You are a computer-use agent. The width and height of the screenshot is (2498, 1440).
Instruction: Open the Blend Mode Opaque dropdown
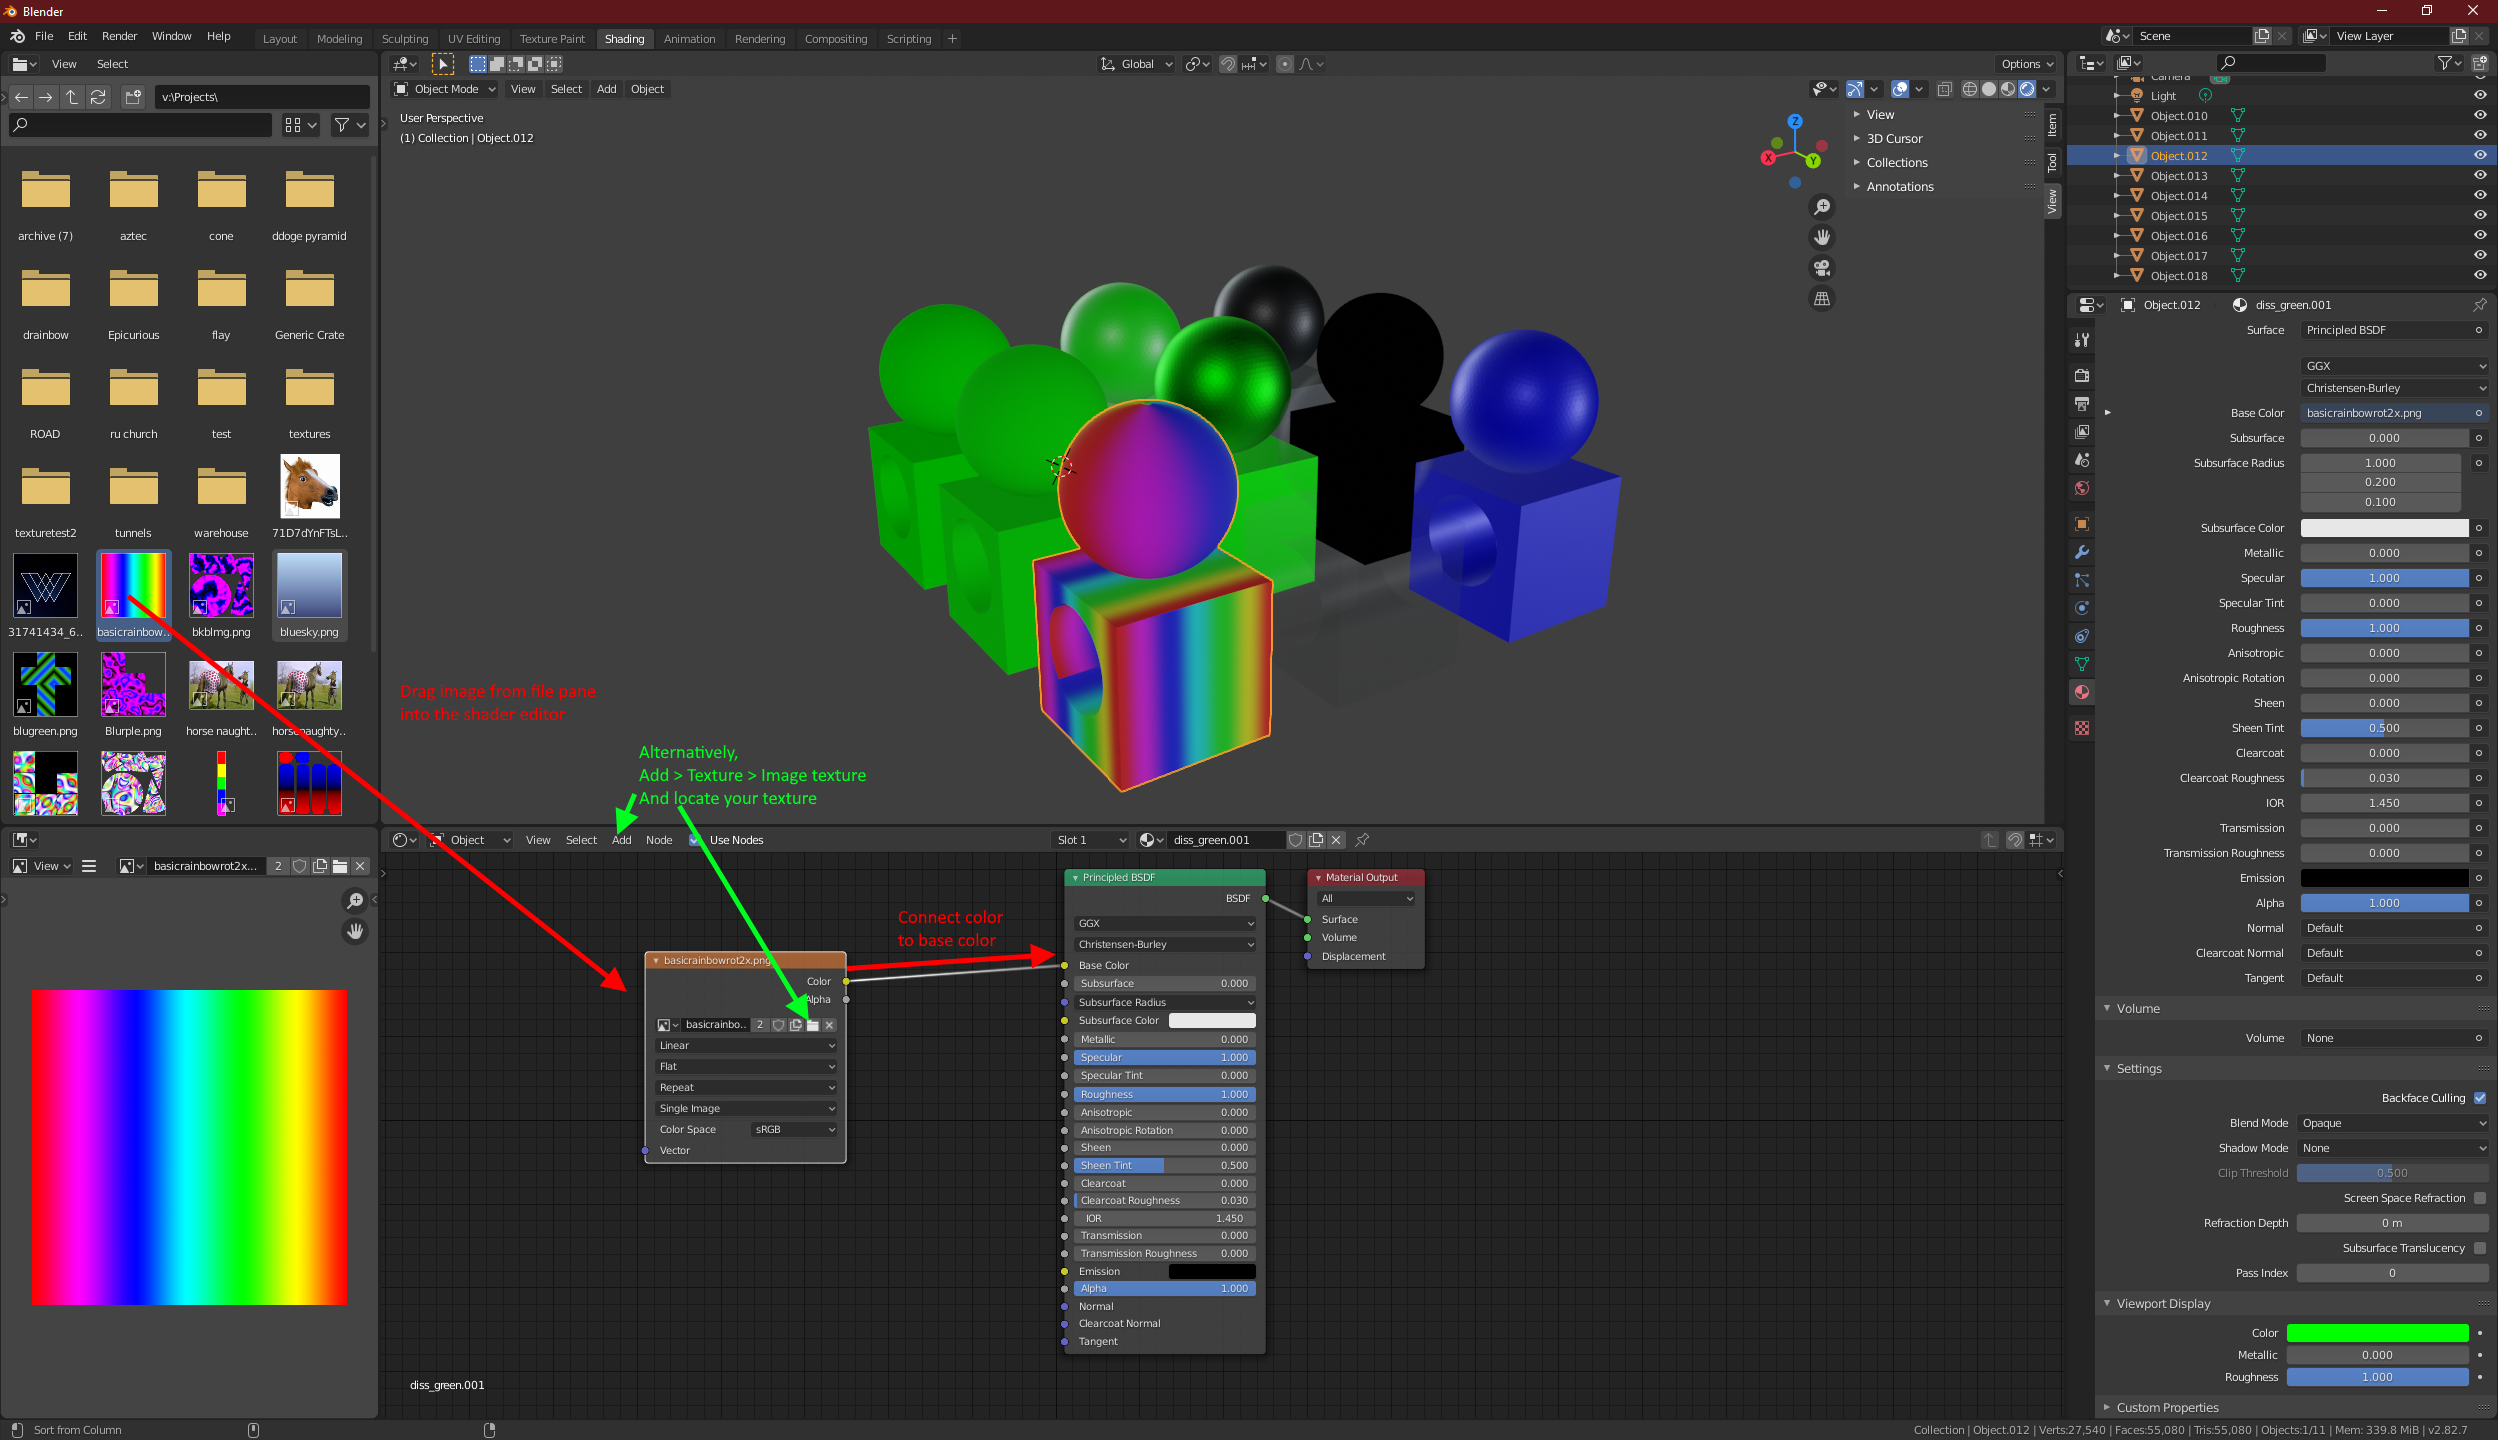tap(2392, 1123)
